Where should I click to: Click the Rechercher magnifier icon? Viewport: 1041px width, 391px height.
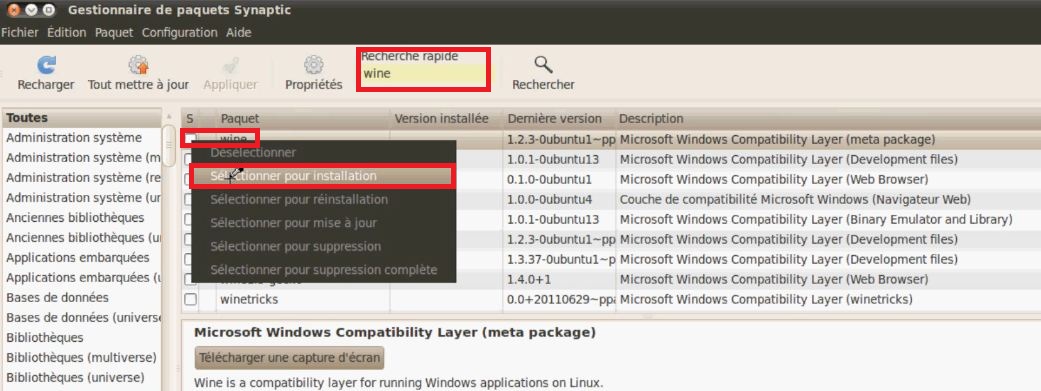543,64
